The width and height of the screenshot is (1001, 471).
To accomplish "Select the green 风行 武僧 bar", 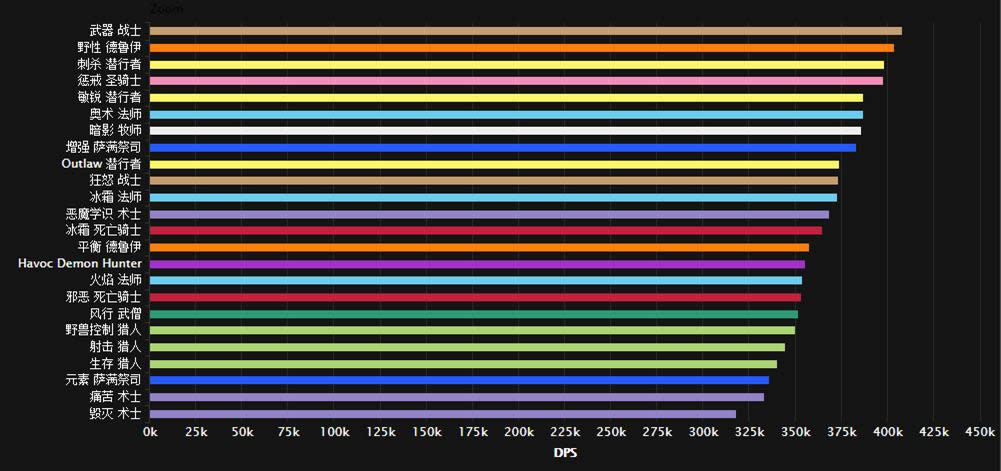I will click(473, 314).
